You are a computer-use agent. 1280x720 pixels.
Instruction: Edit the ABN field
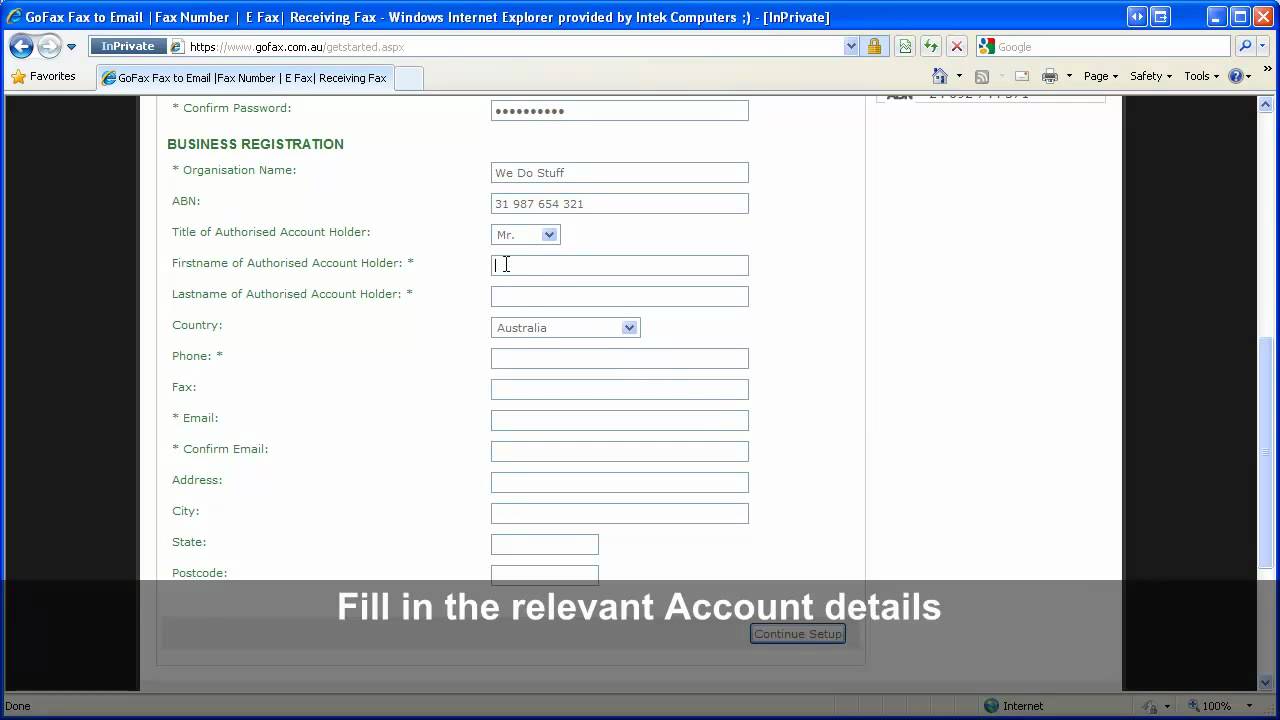(x=620, y=203)
